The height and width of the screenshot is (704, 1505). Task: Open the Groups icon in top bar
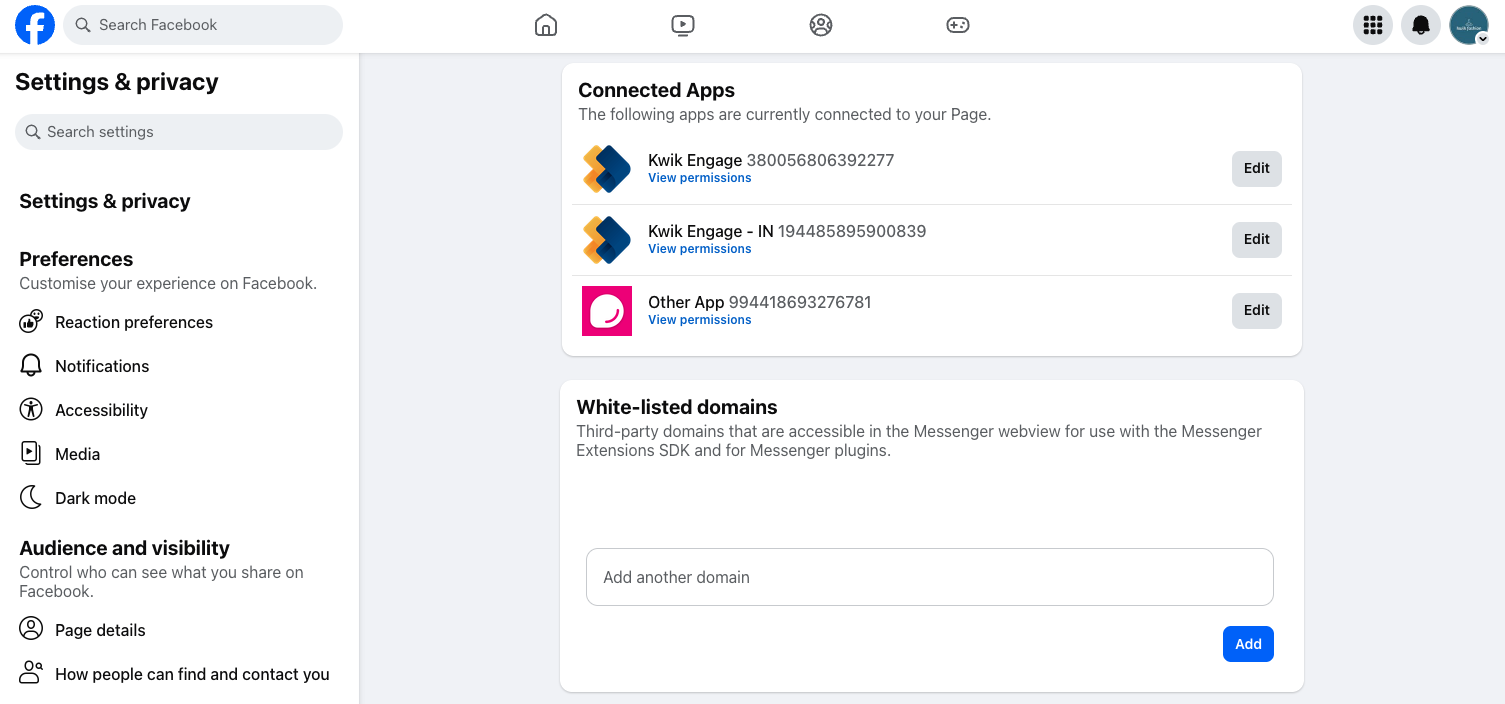821,25
